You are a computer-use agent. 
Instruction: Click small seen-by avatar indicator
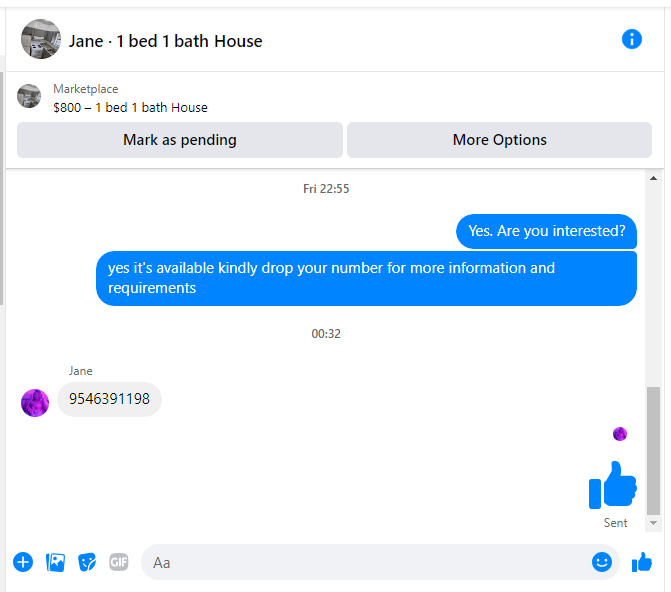(620, 434)
